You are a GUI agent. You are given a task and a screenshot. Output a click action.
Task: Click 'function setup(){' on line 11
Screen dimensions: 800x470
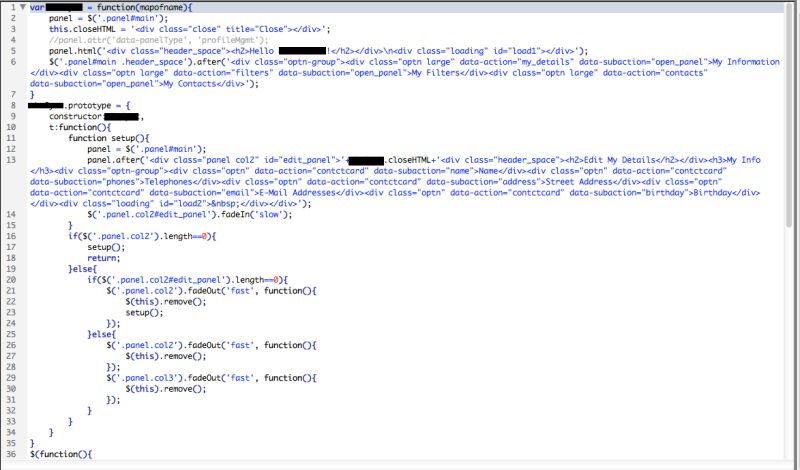click(109, 138)
